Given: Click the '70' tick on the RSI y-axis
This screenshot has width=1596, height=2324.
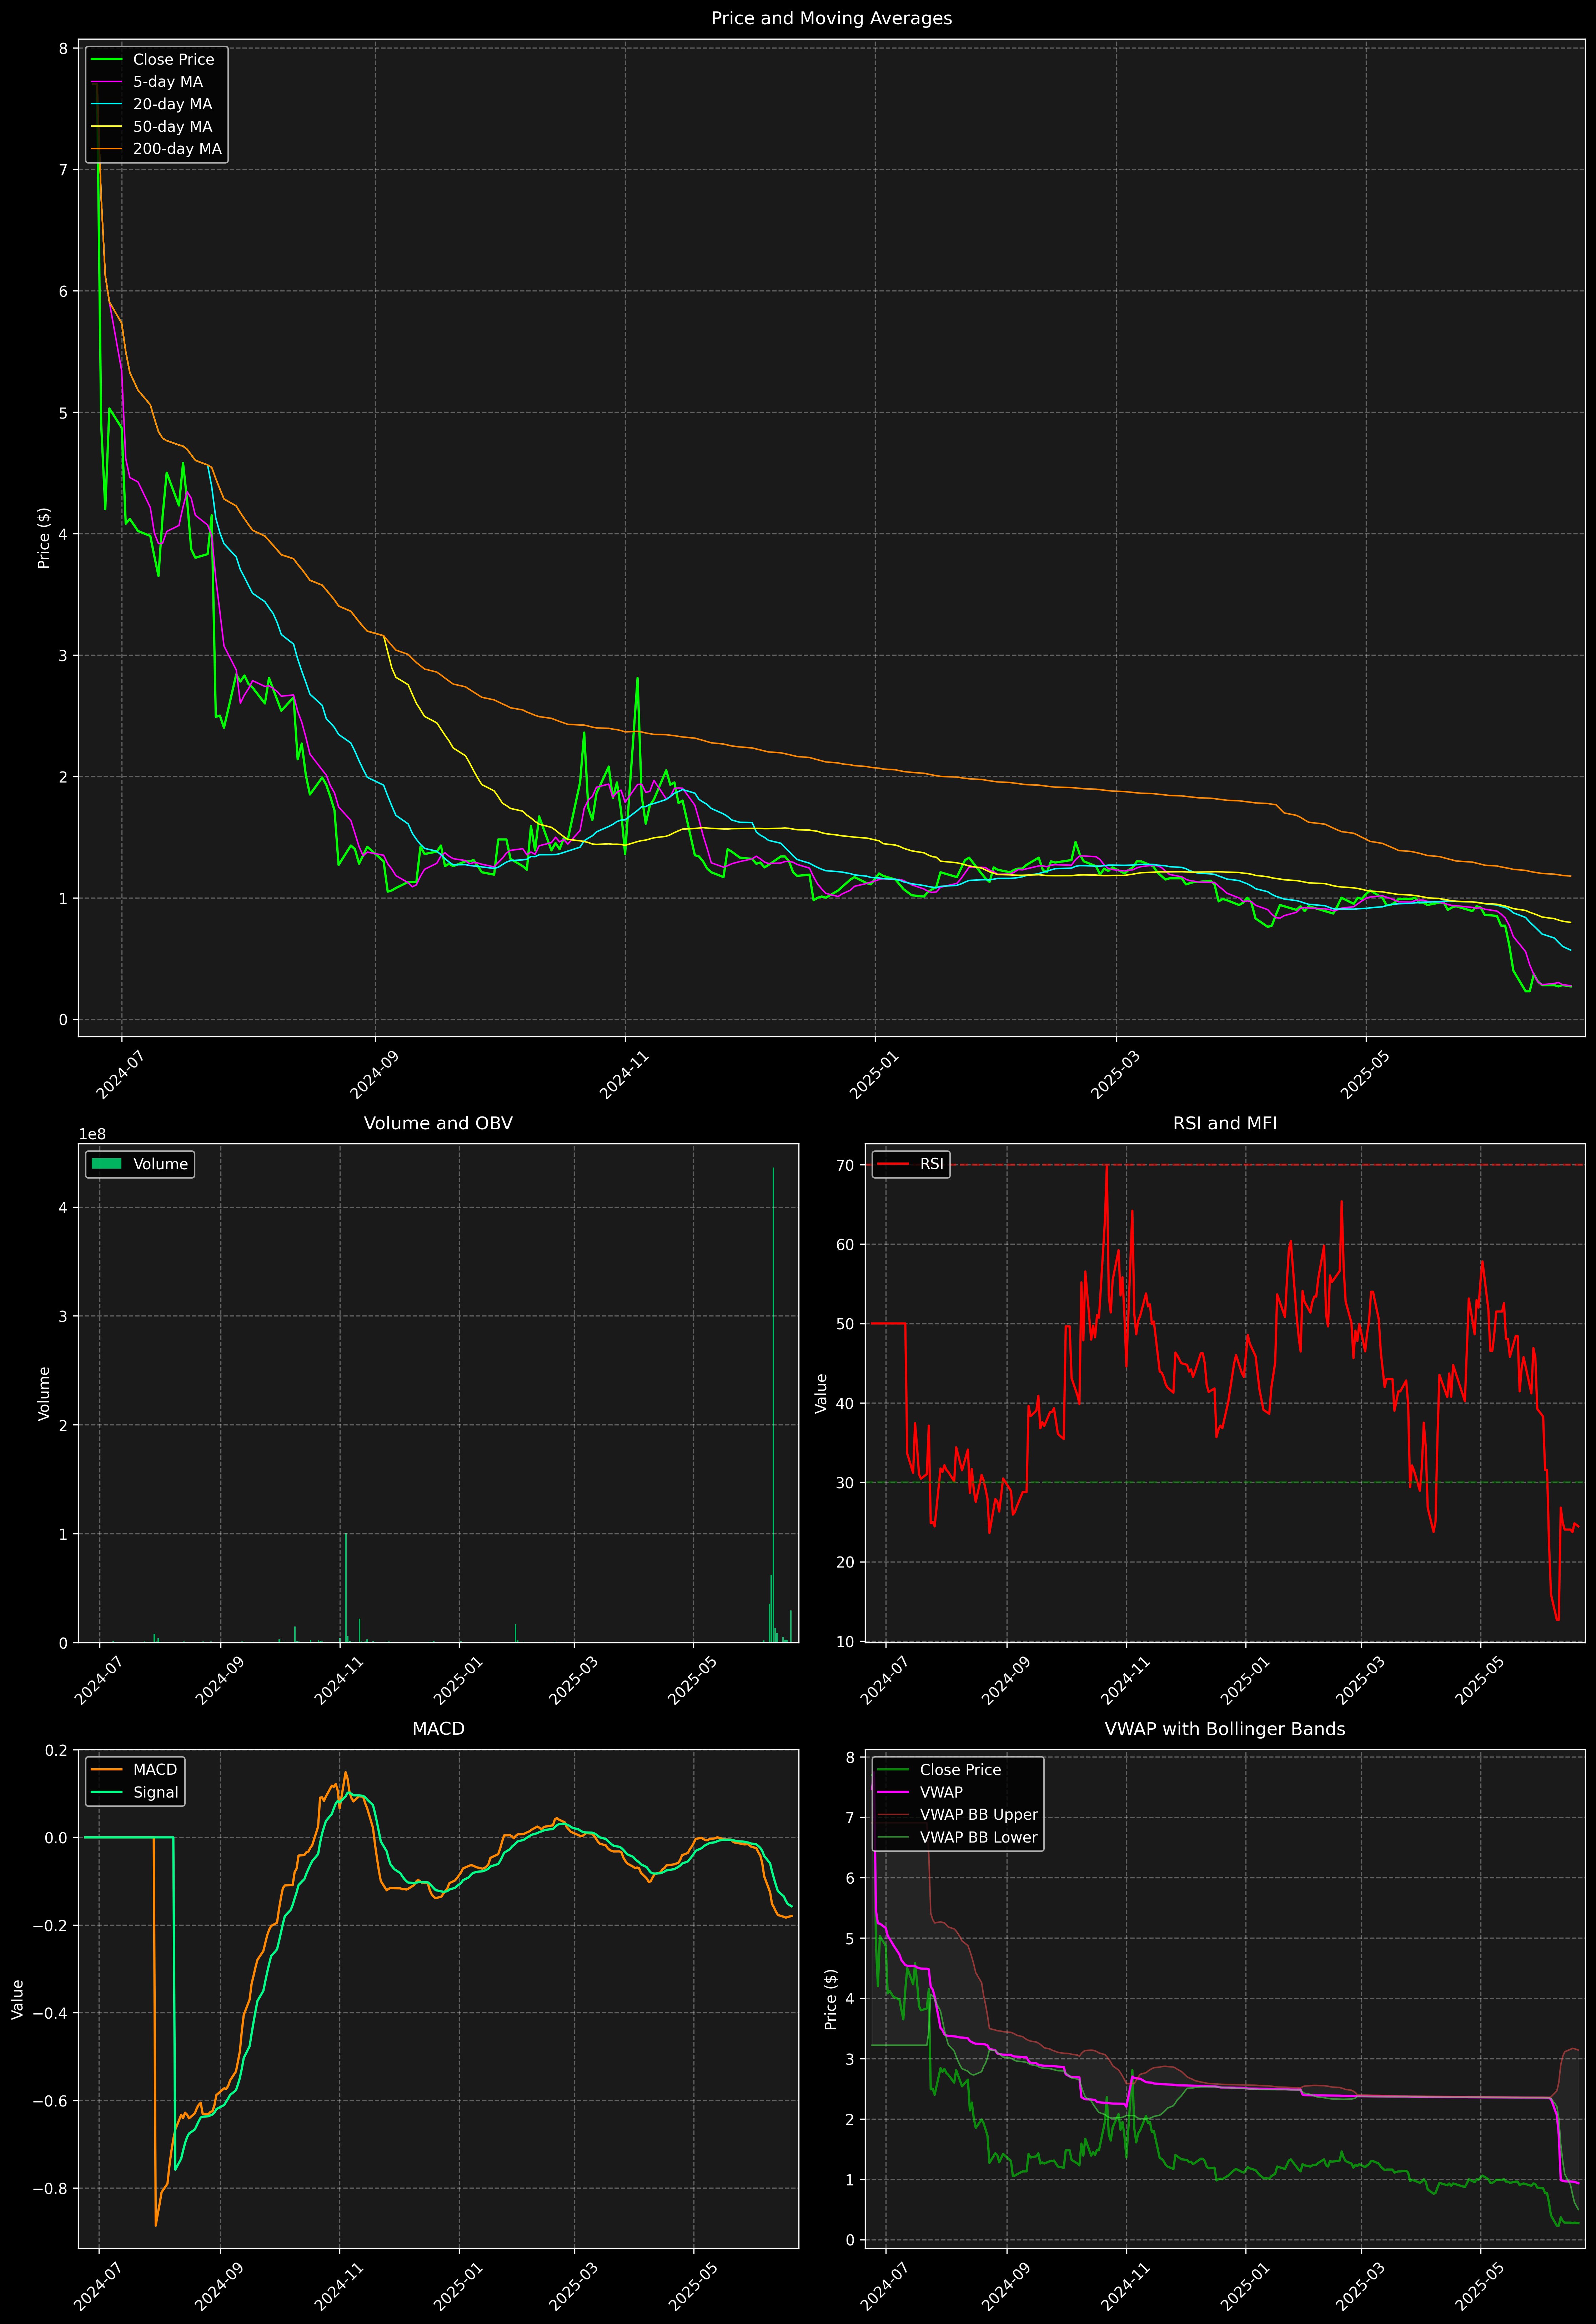Looking at the screenshot, I should (x=846, y=1165).
